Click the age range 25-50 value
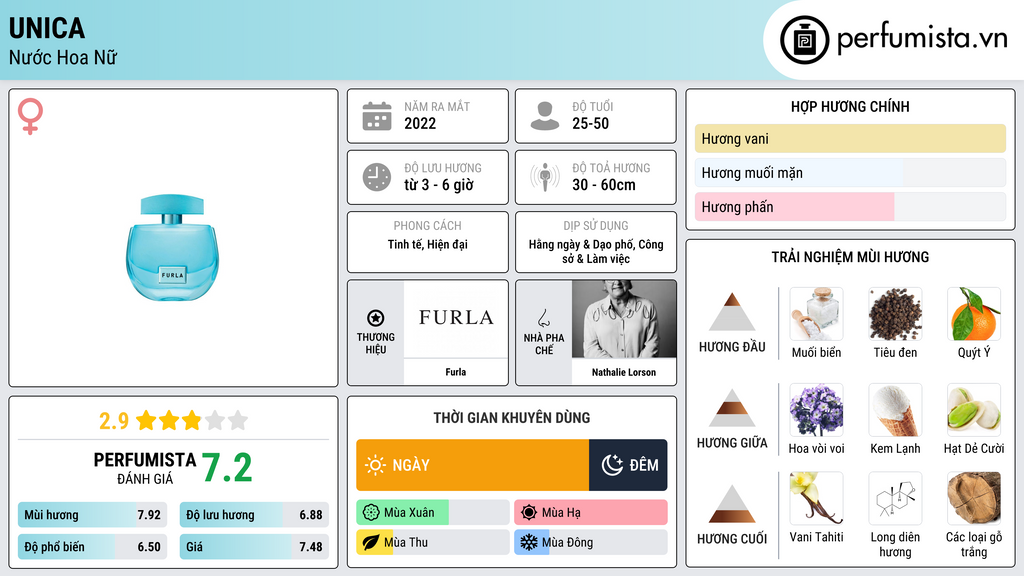Image resolution: width=1024 pixels, height=576 pixels. [x=590, y=124]
